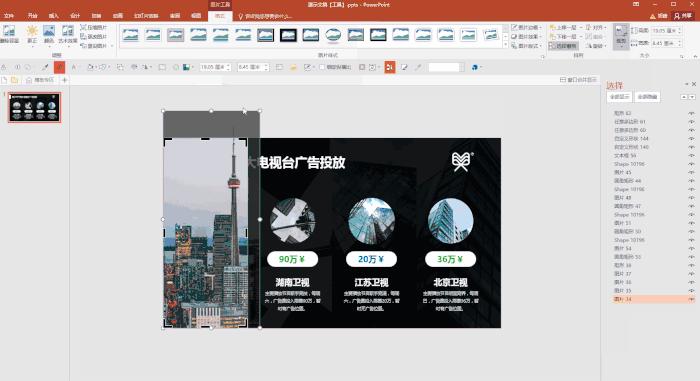Move selected object down in Selection pane order
Viewport: 700px width, 381px height.
click(692, 97)
